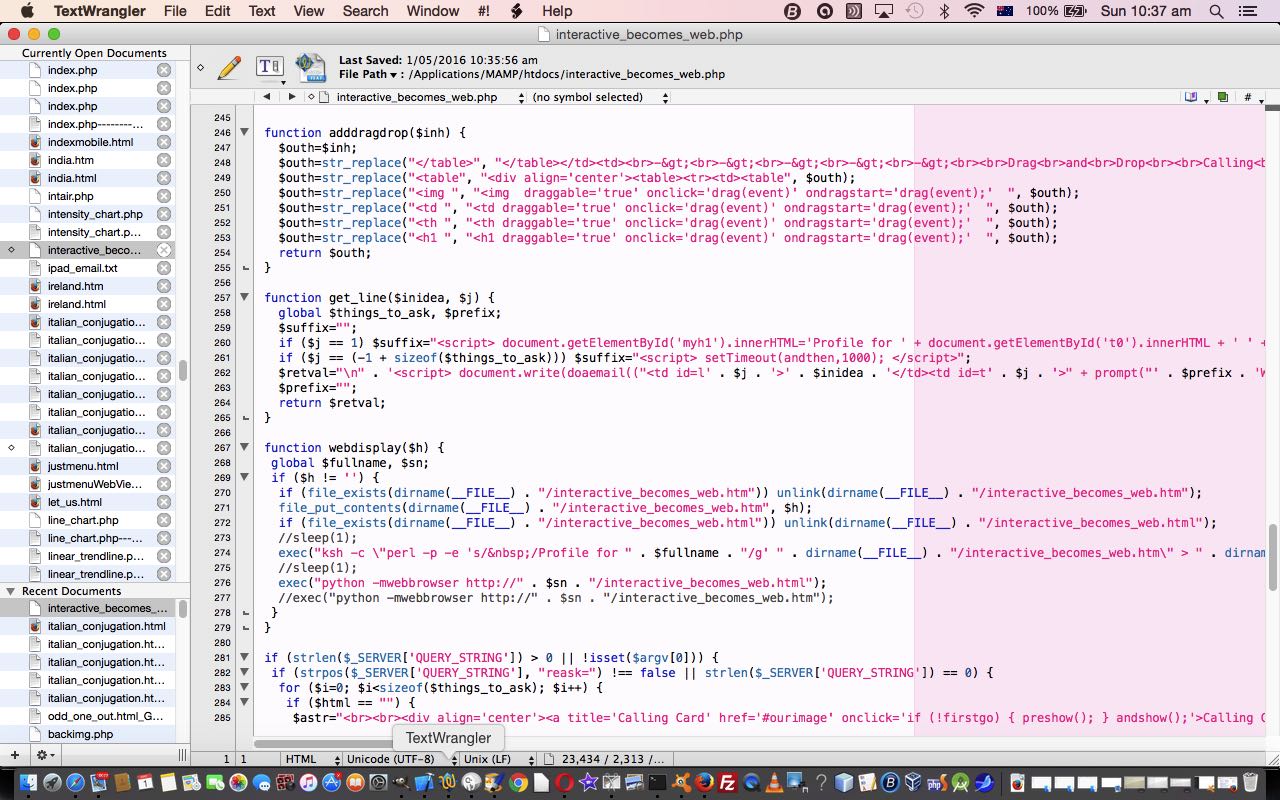Open the Text menu
Screen dimensions: 1280x800
point(262,11)
